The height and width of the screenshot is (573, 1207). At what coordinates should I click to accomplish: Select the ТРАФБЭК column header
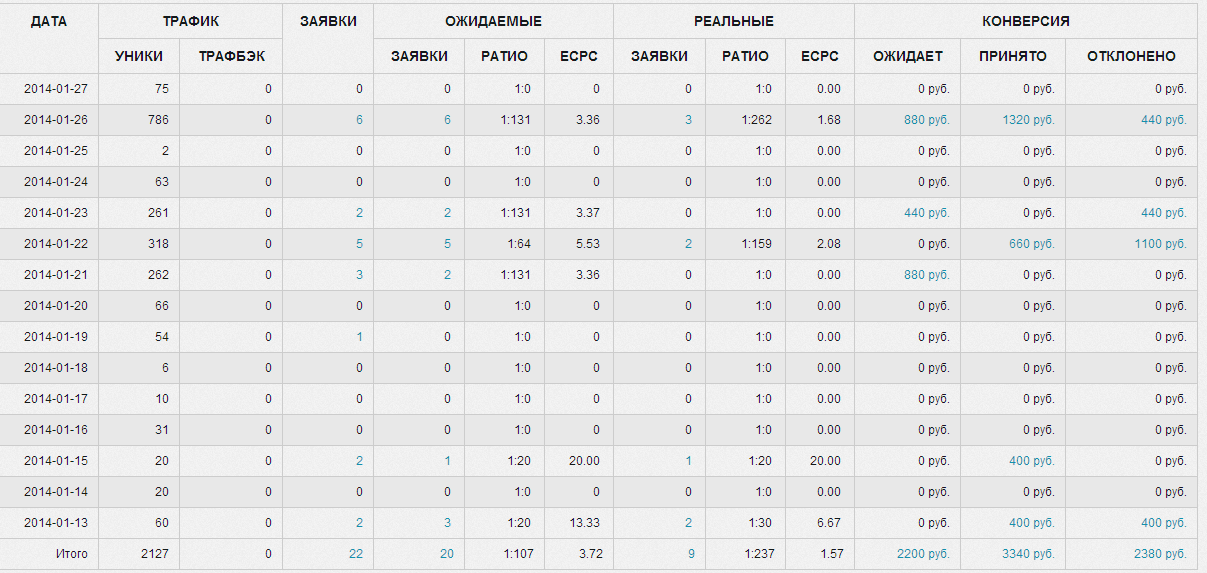pyautogui.click(x=232, y=56)
